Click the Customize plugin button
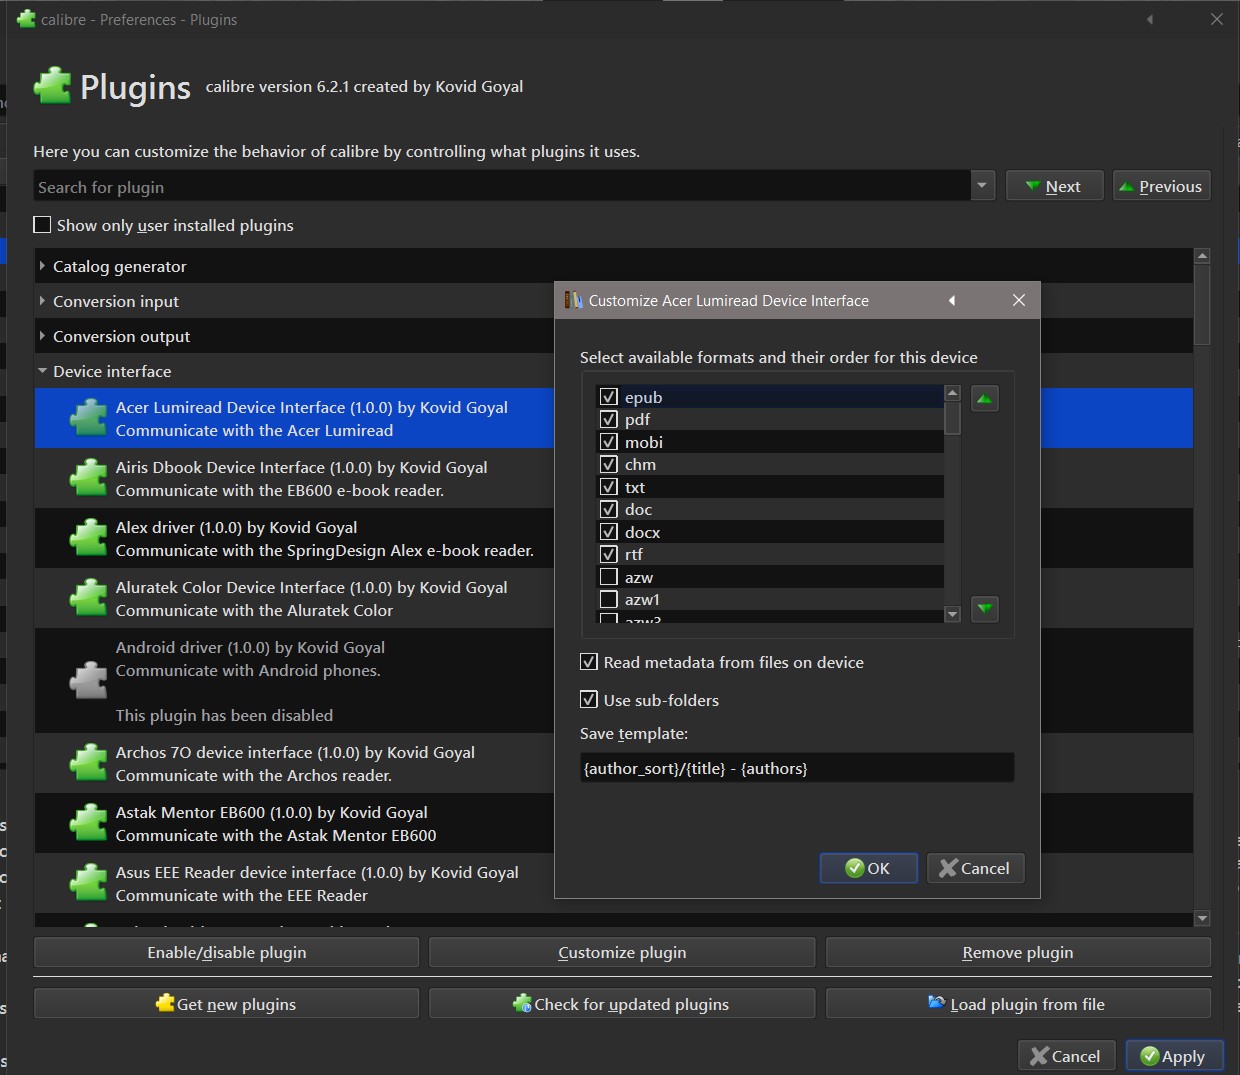The height and width of the screenshot is (1075, 1240). (622, 952)
